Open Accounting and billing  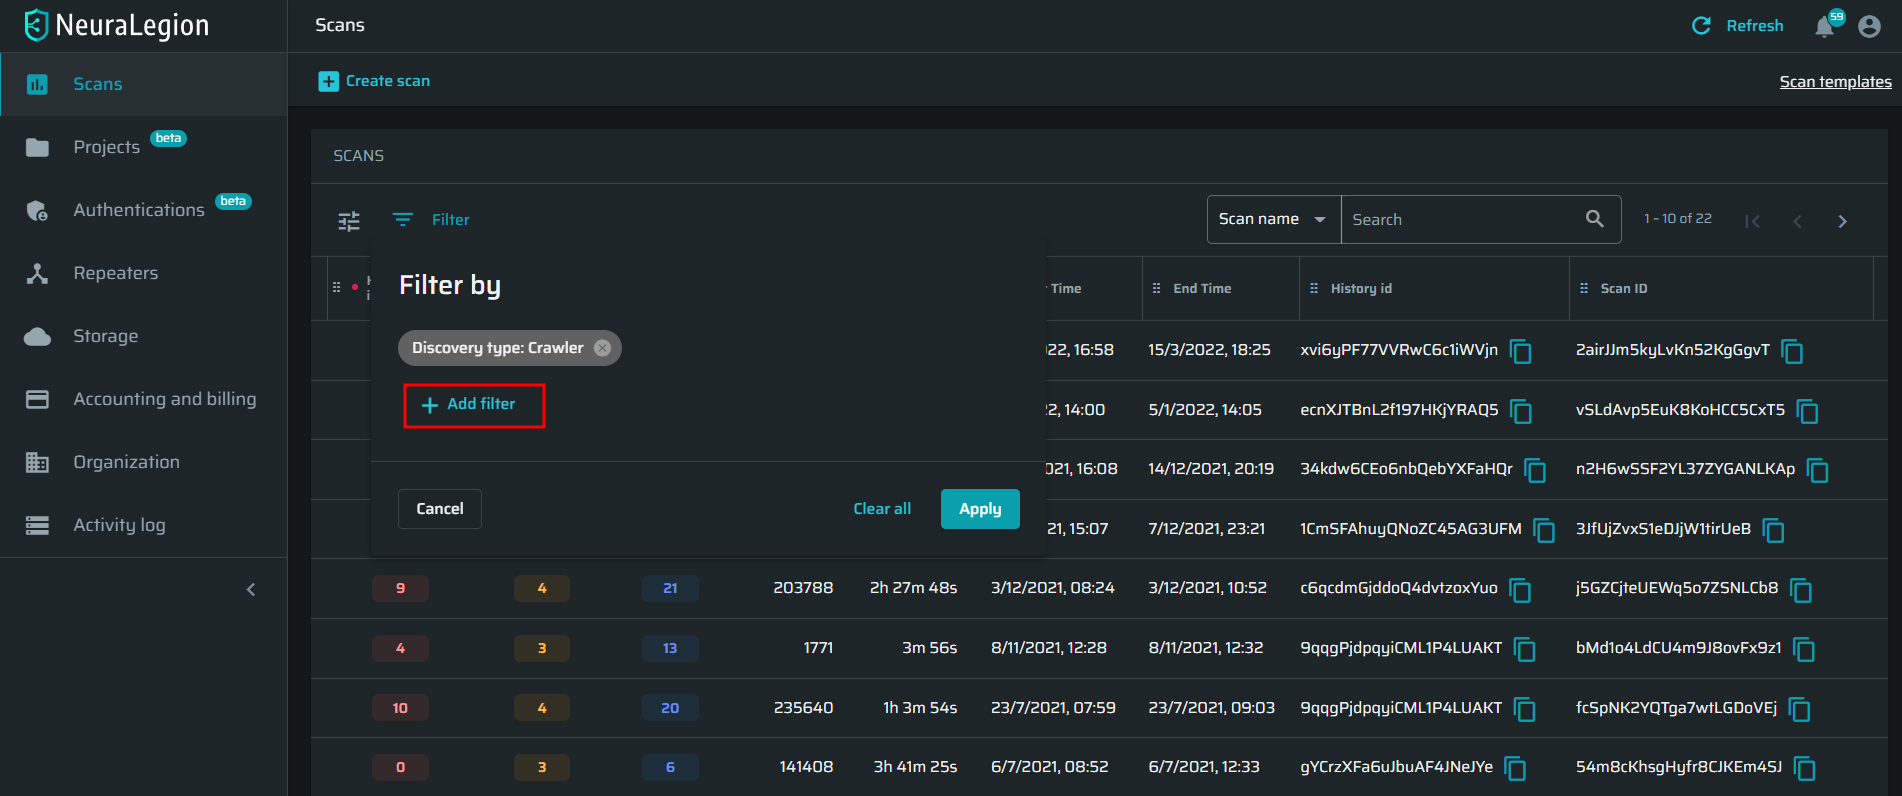click(x=143, y=399)
